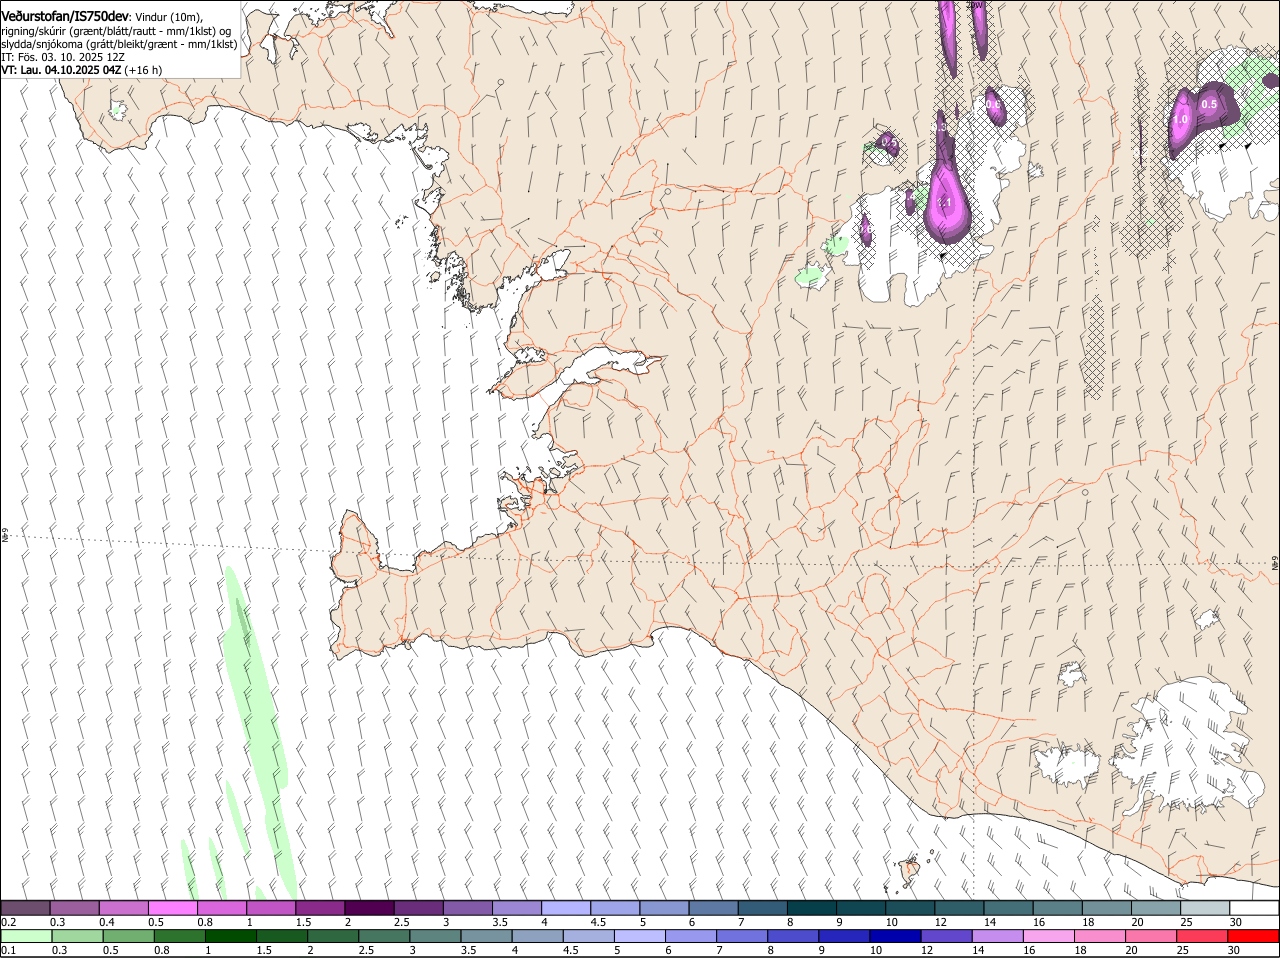1280x958 pixels.
Task: Pick the 12 violet swatch in the rain scale
Action: [946, 937]
